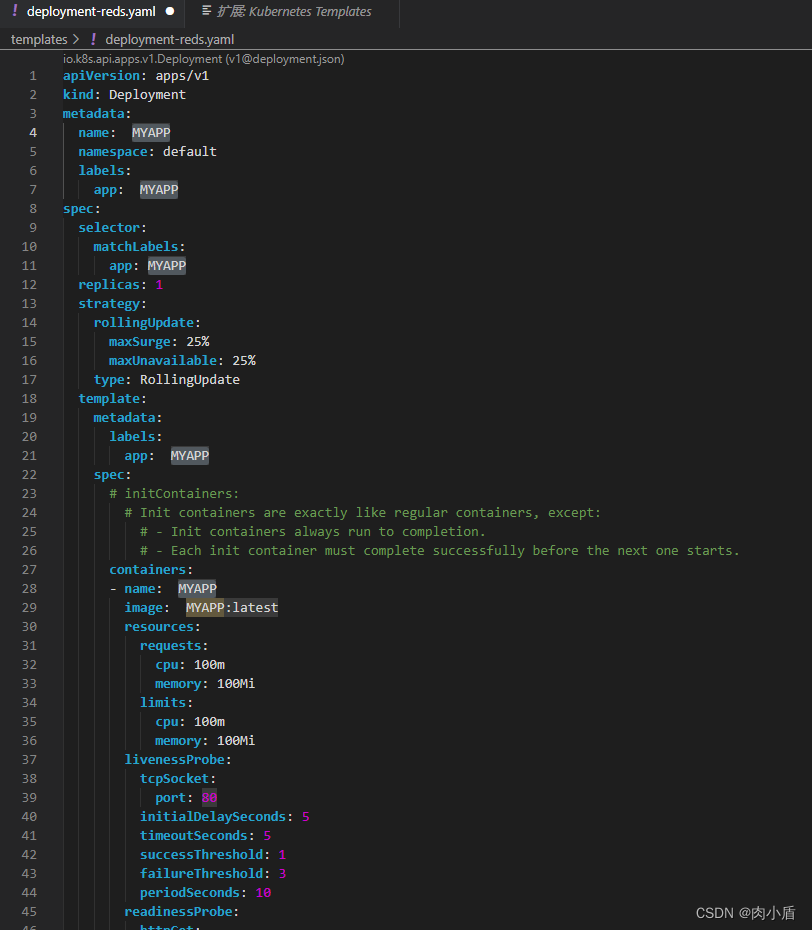Click periodSeconds value 10
Viewport: 812px width, 930px height.
point(263,892)
